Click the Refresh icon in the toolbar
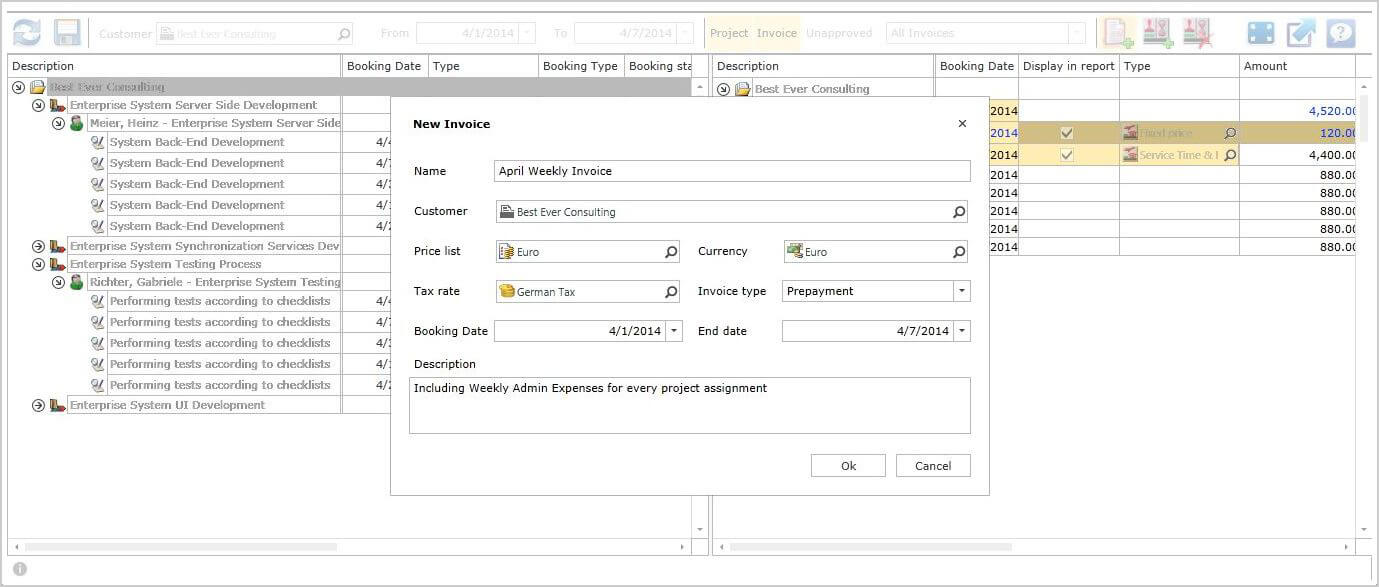Screen dimensions: 1379x587 [x=27, y=33]
